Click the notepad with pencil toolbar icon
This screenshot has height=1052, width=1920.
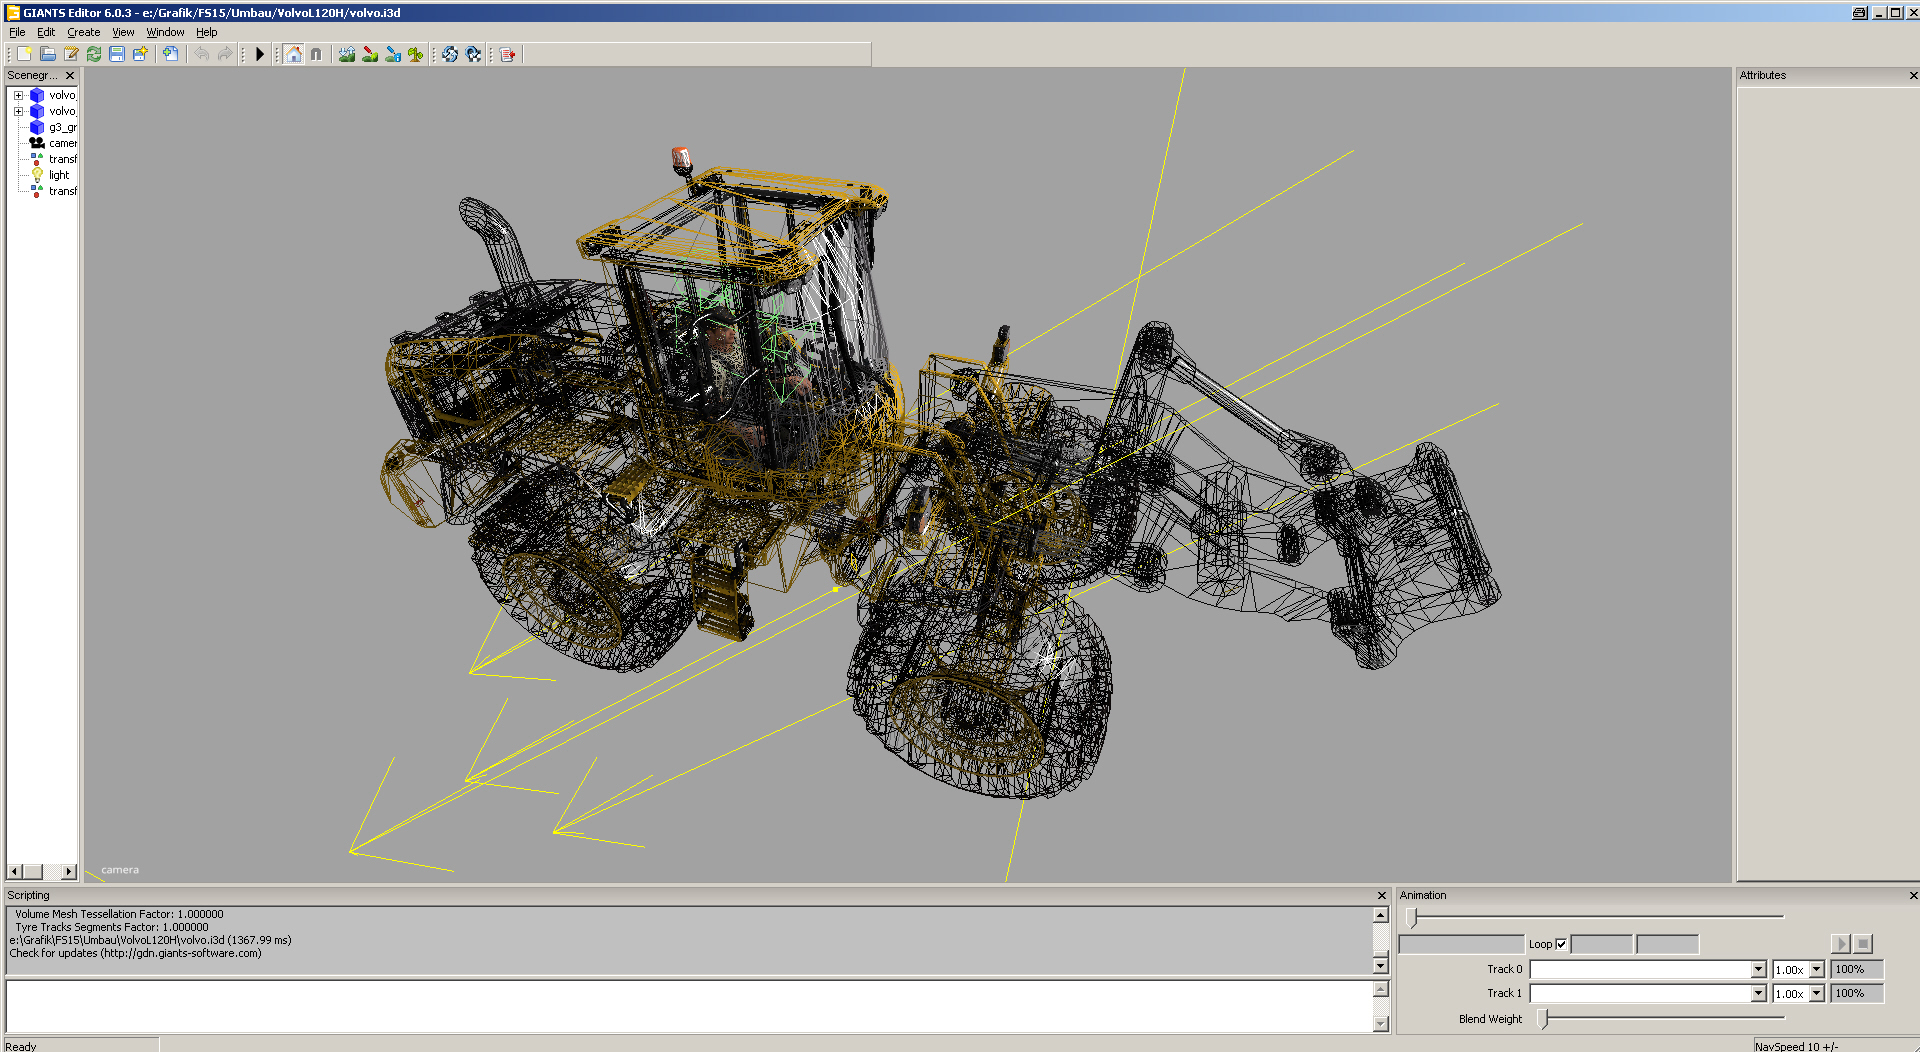click(x=71, y=54)
